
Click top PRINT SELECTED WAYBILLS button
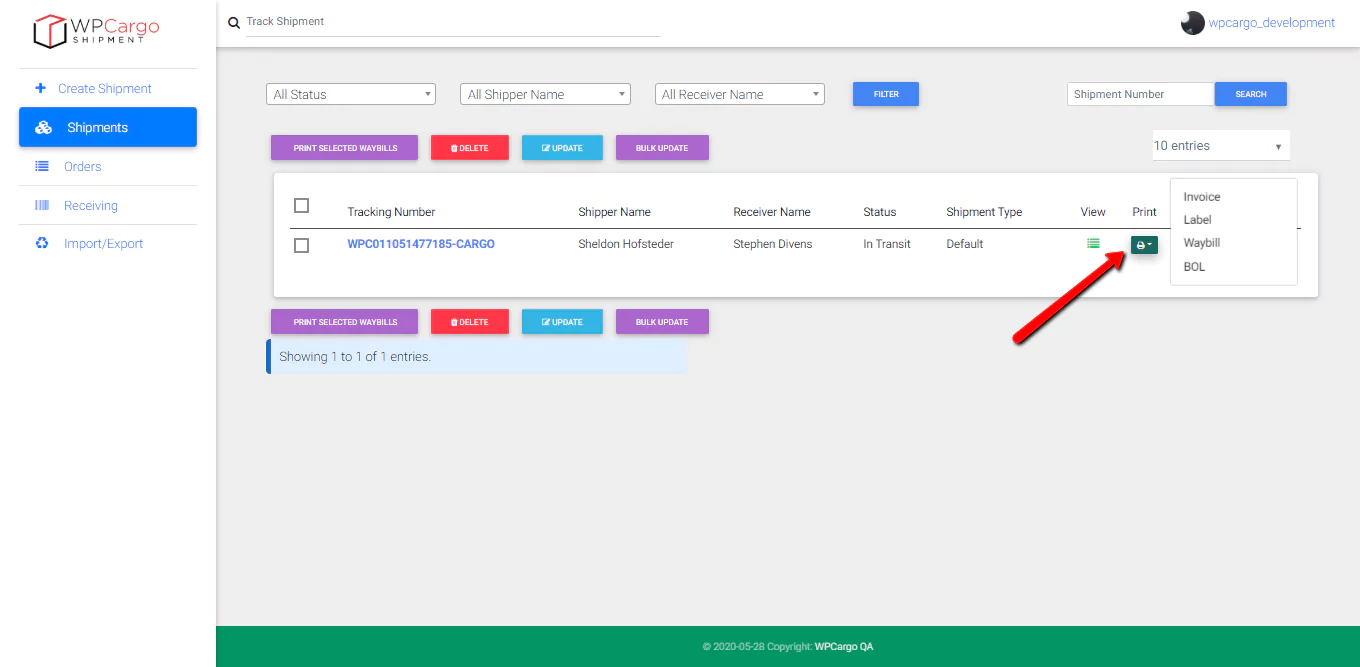tap(345, 148)
